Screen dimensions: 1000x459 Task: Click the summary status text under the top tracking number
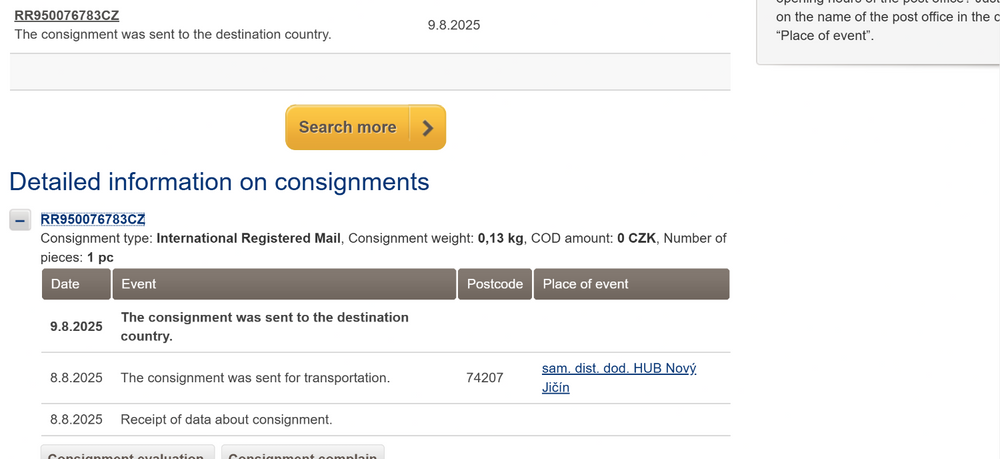(x=172, y=34)
